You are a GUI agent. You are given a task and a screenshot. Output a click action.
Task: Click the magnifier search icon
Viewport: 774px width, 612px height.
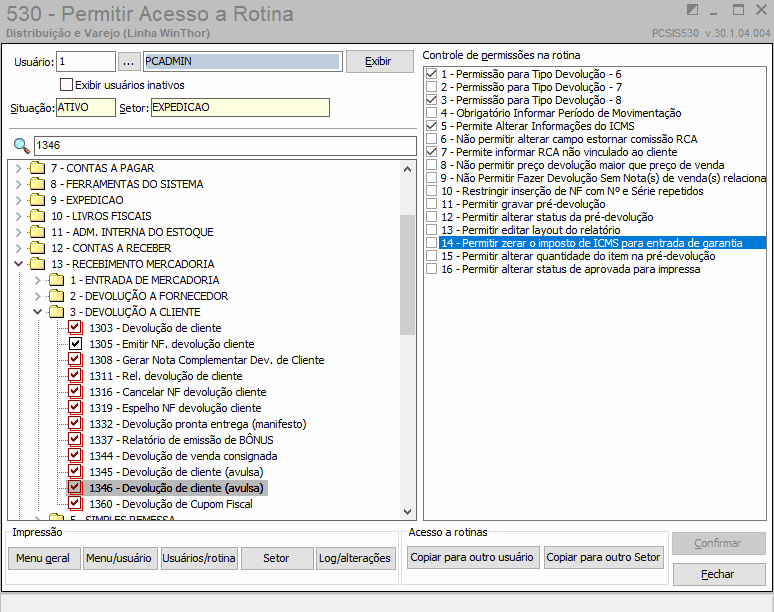(21, 146)
